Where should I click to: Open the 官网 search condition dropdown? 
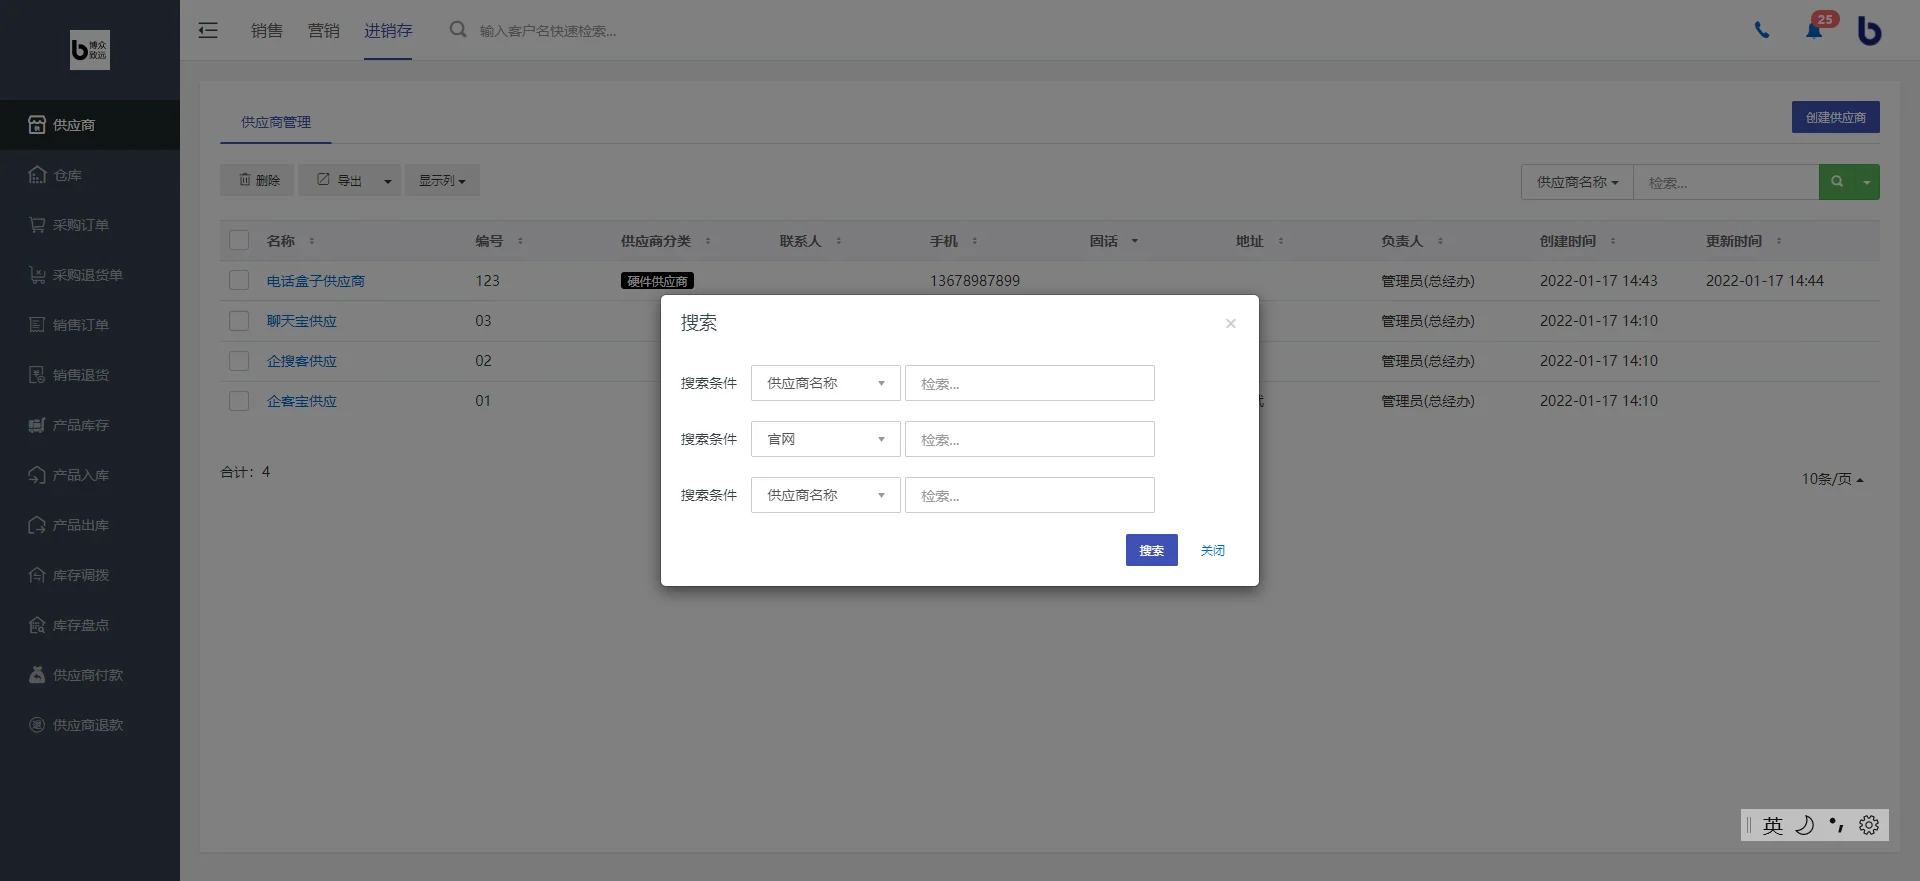click(826, 439)
